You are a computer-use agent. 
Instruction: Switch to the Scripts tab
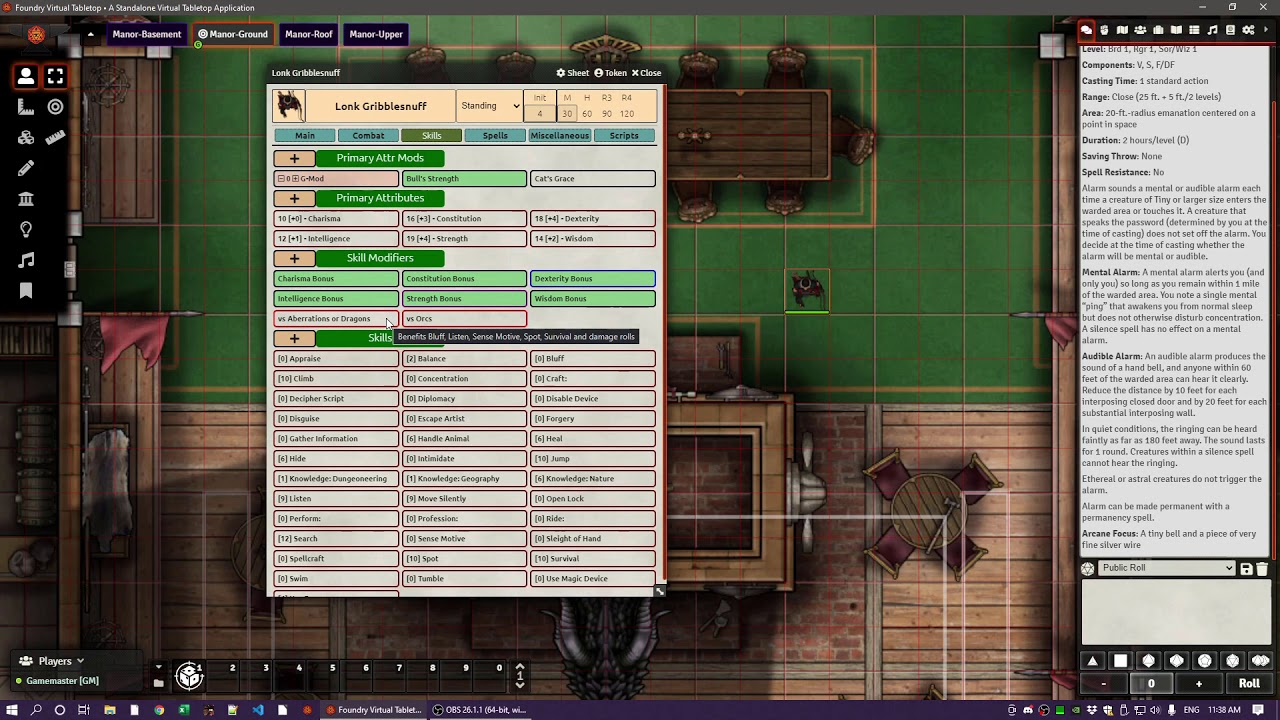pos(624,136)
